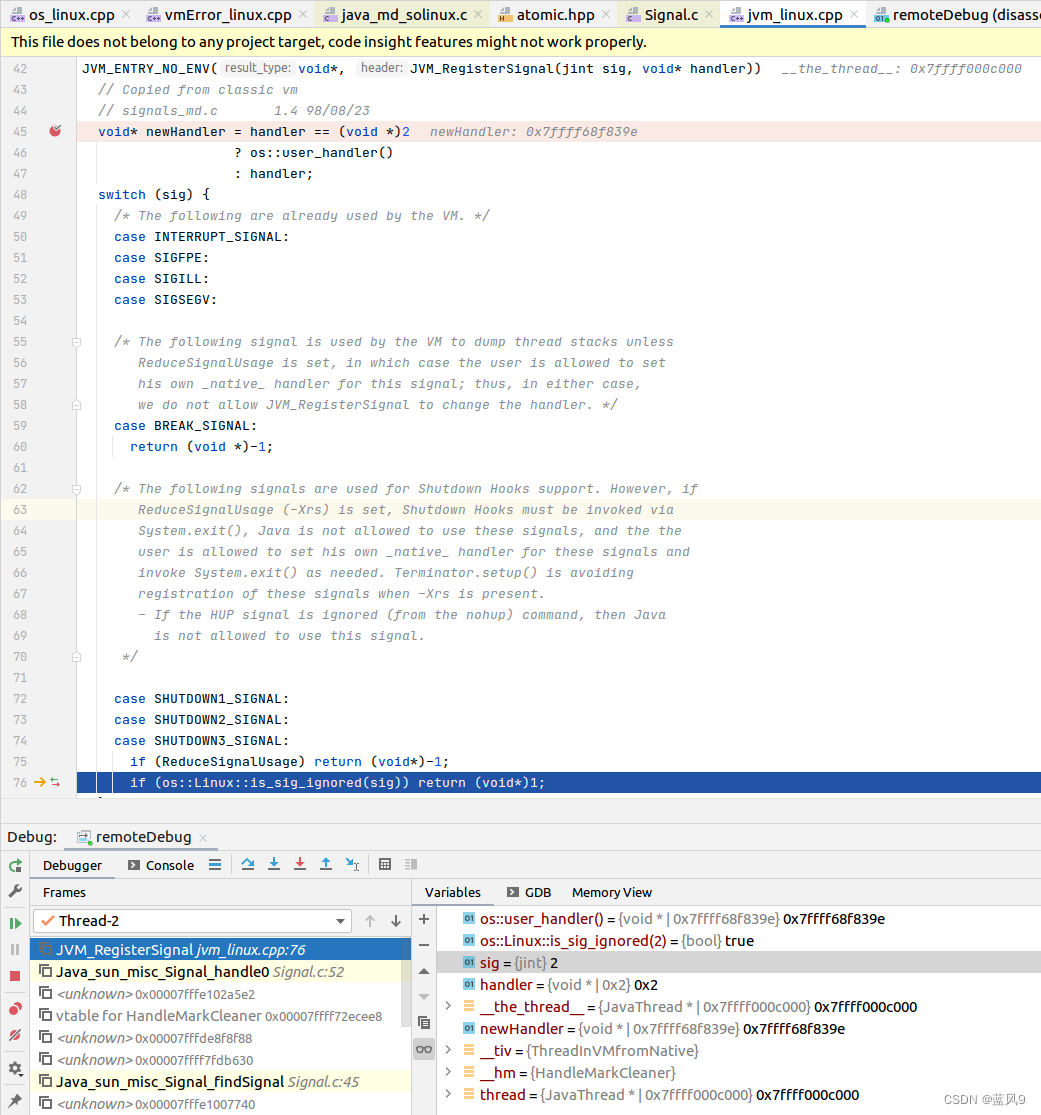Show execution point icon
The width and height of the screenshot is (1041, 1115).
coord(215,865)
